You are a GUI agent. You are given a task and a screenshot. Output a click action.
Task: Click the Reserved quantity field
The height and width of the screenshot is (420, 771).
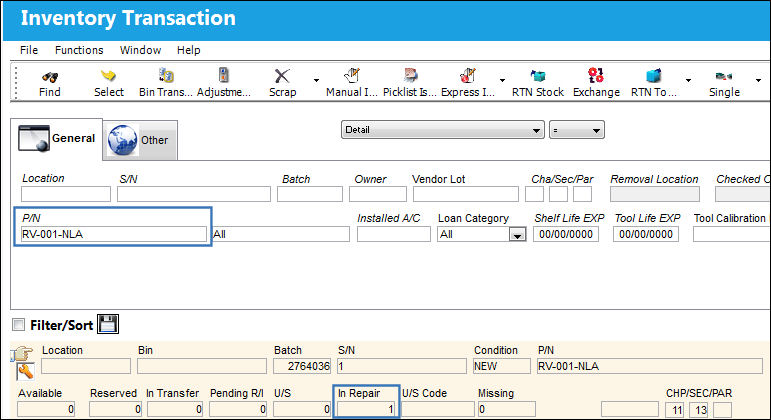(115, 409)
